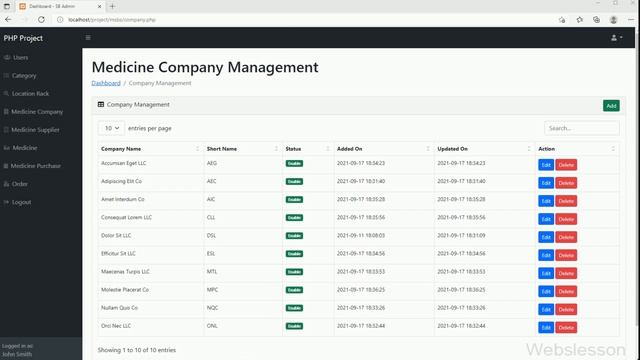
Task: Click the green Add button
Action: click(611, 106)
